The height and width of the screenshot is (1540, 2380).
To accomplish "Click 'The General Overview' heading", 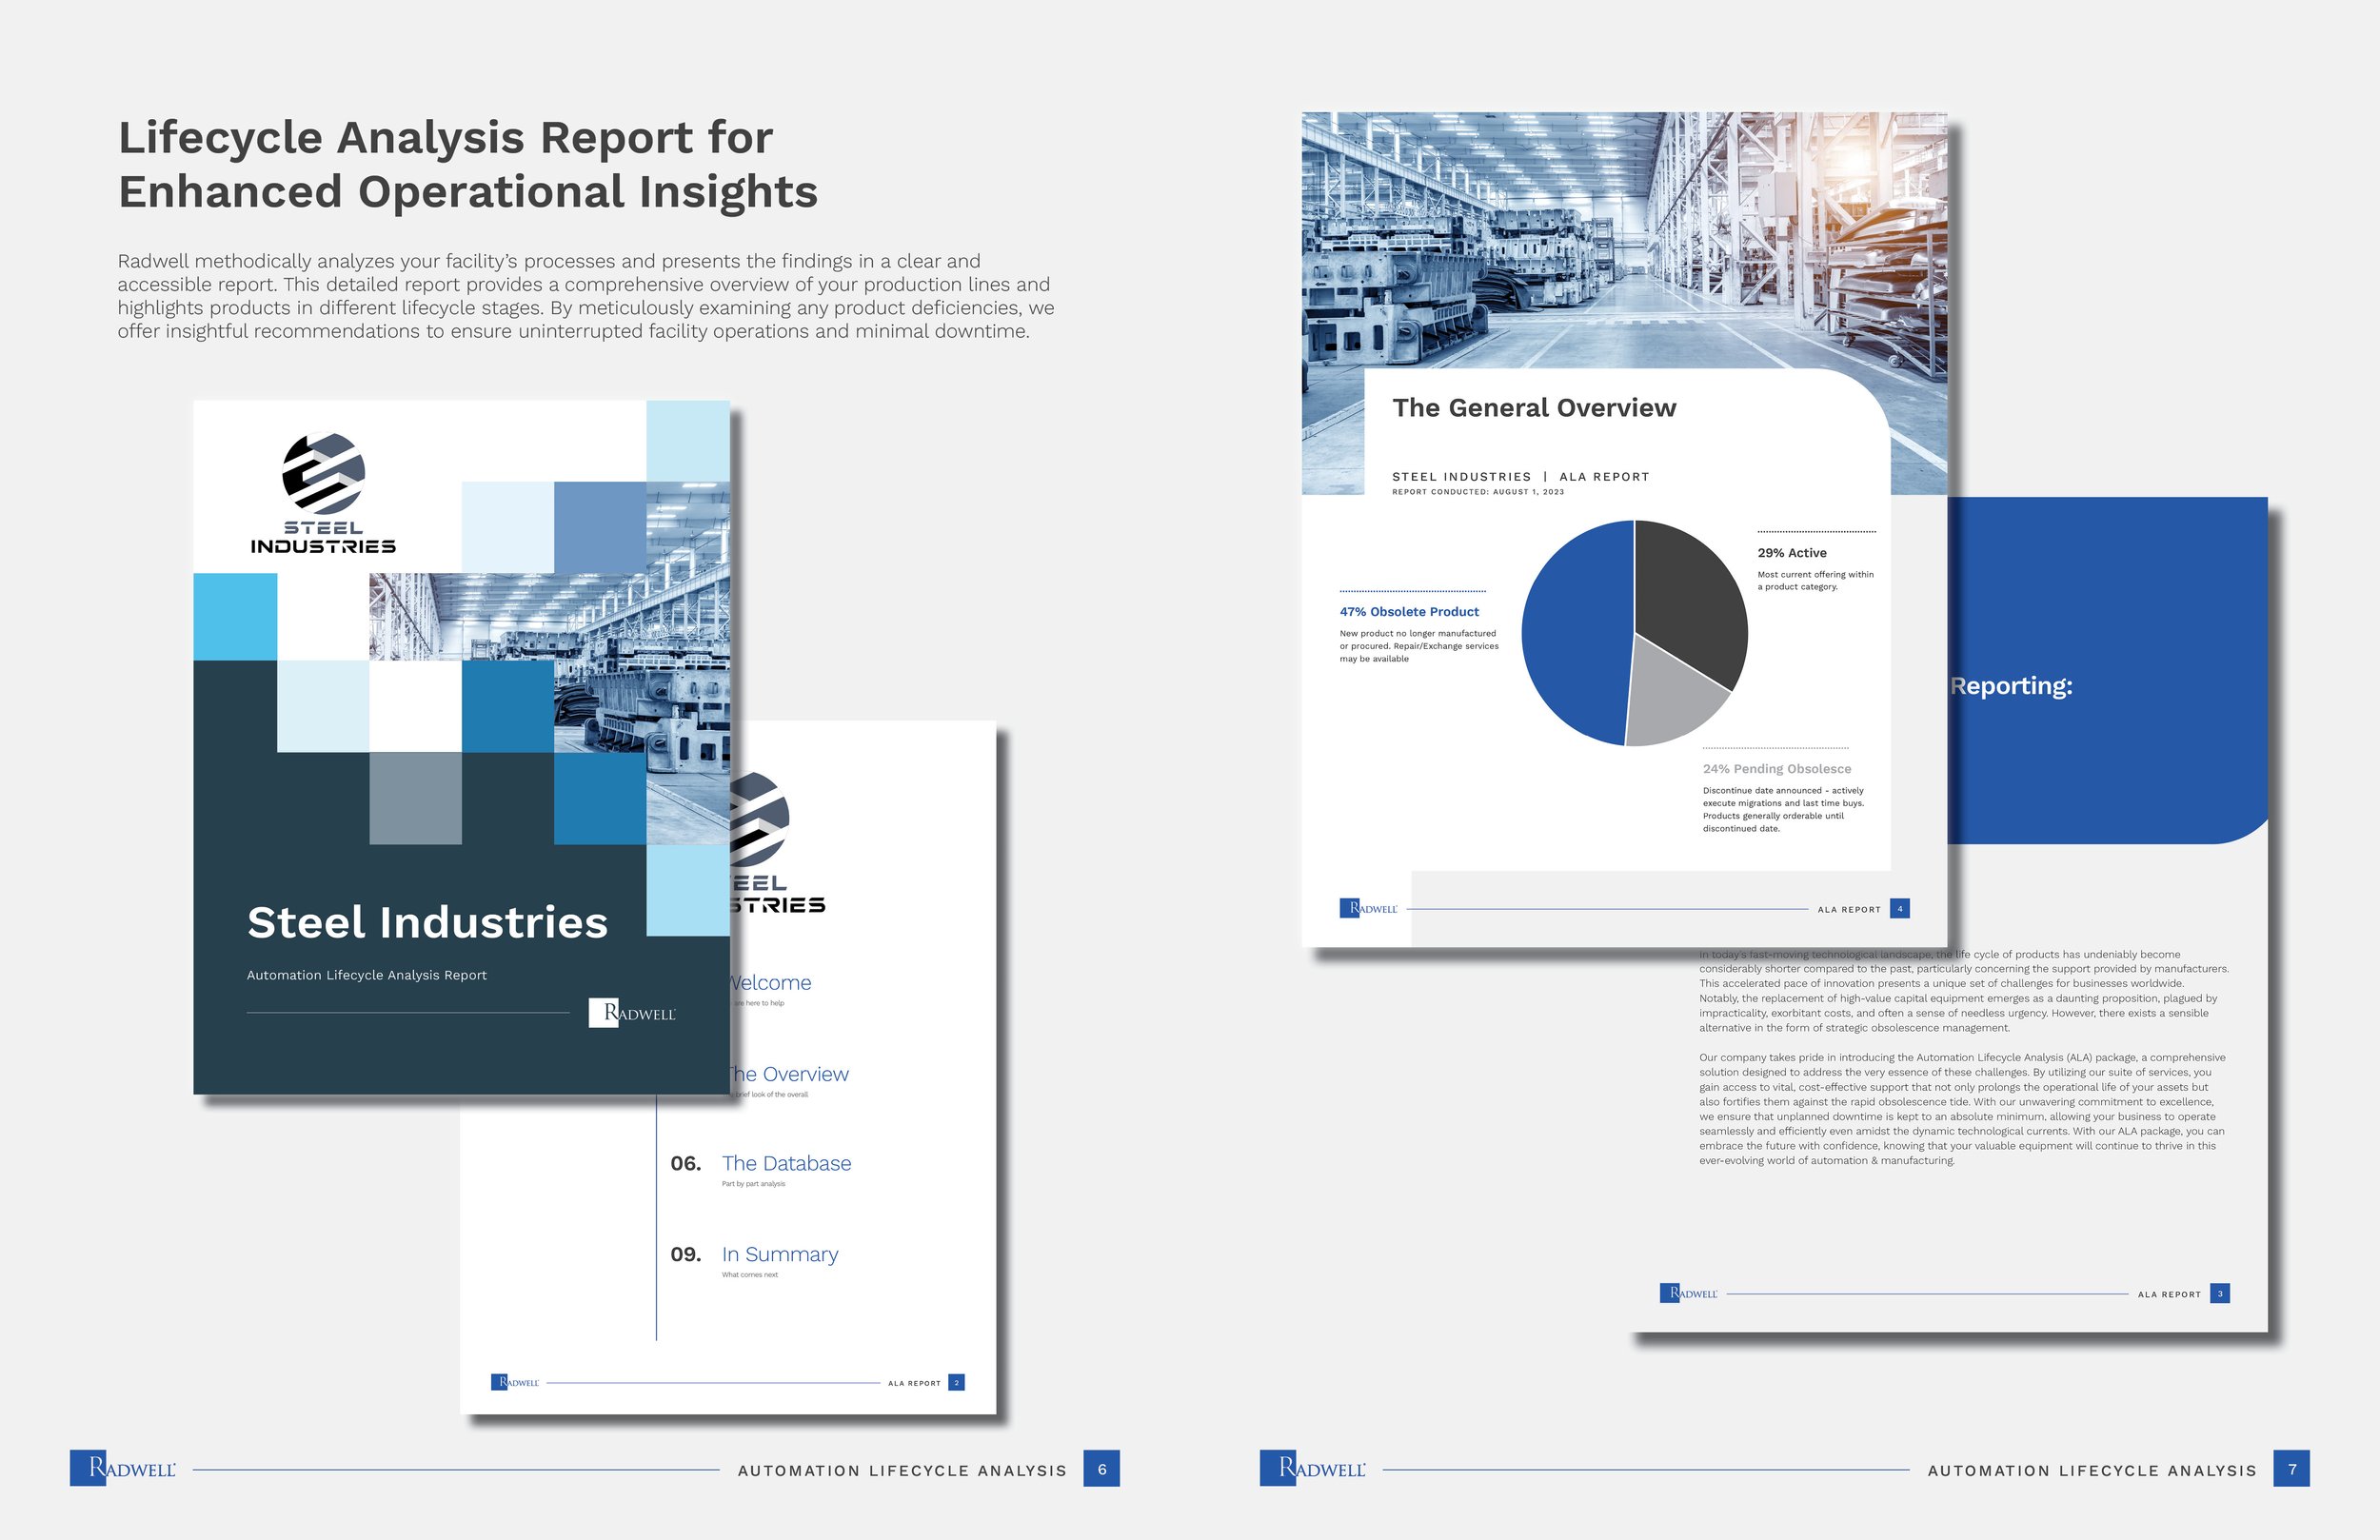I will click(x=1534, y=408).
